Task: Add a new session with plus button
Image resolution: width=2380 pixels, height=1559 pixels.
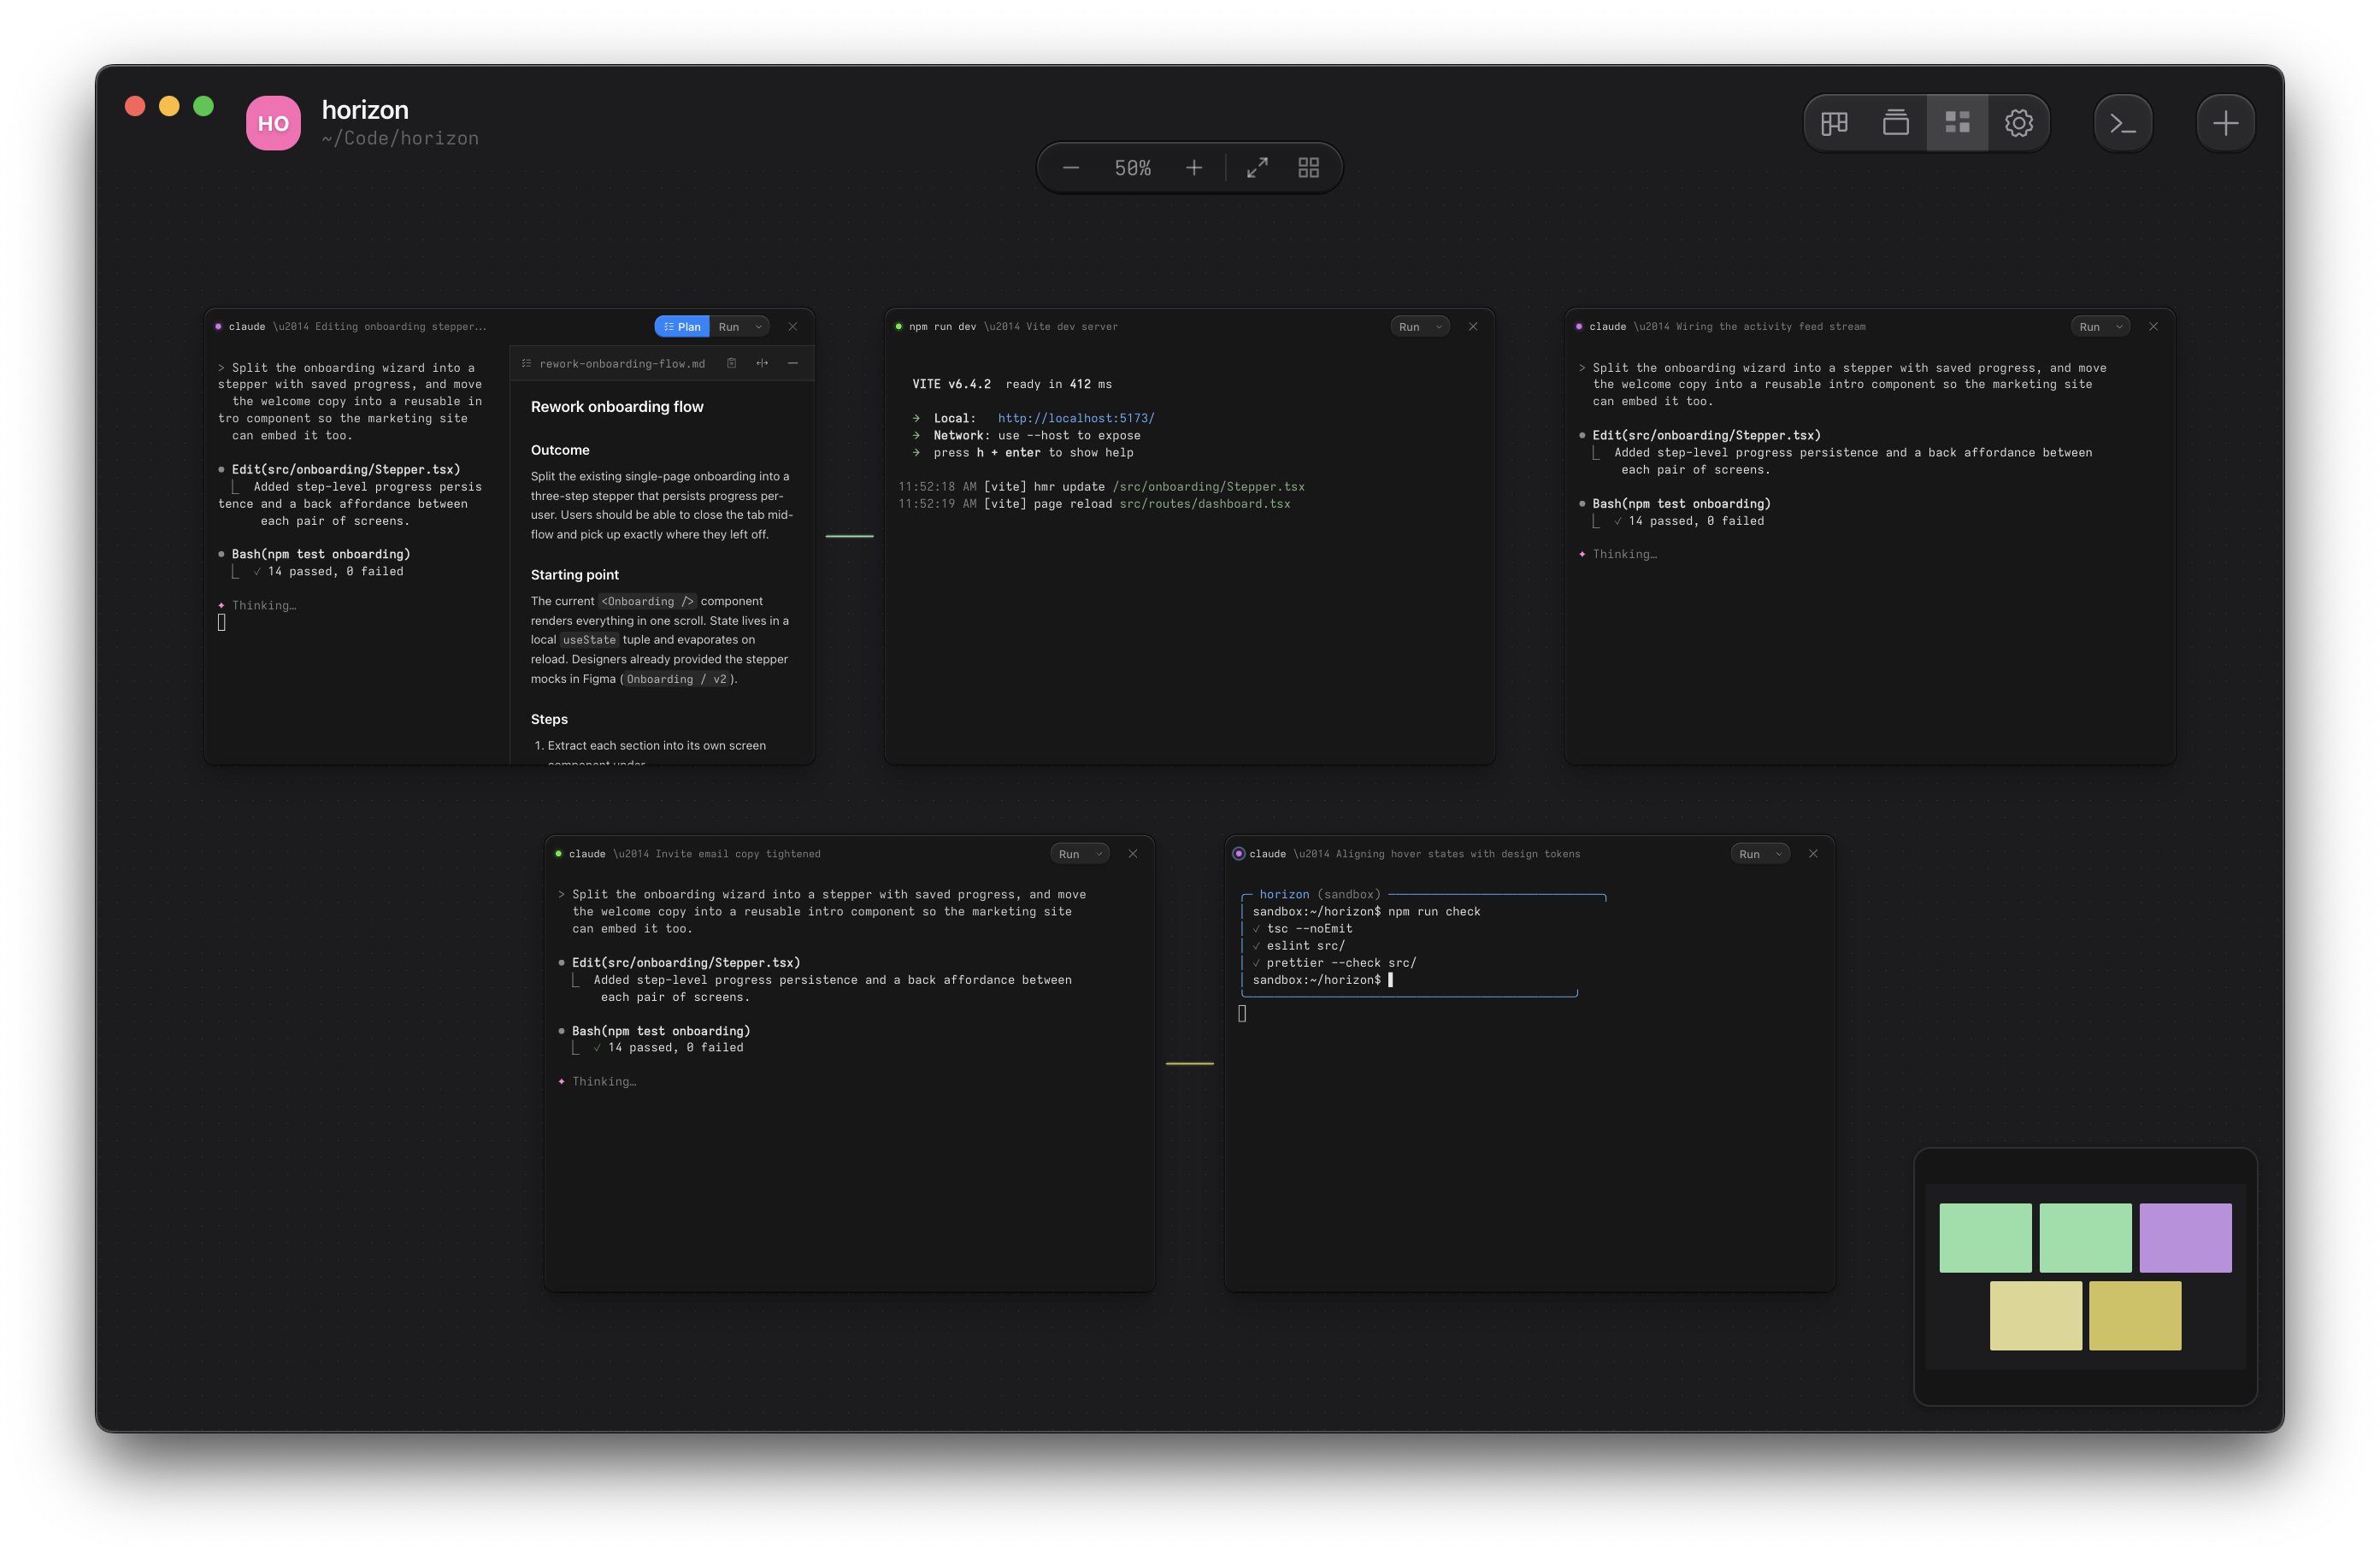Action: (2225, 123)
